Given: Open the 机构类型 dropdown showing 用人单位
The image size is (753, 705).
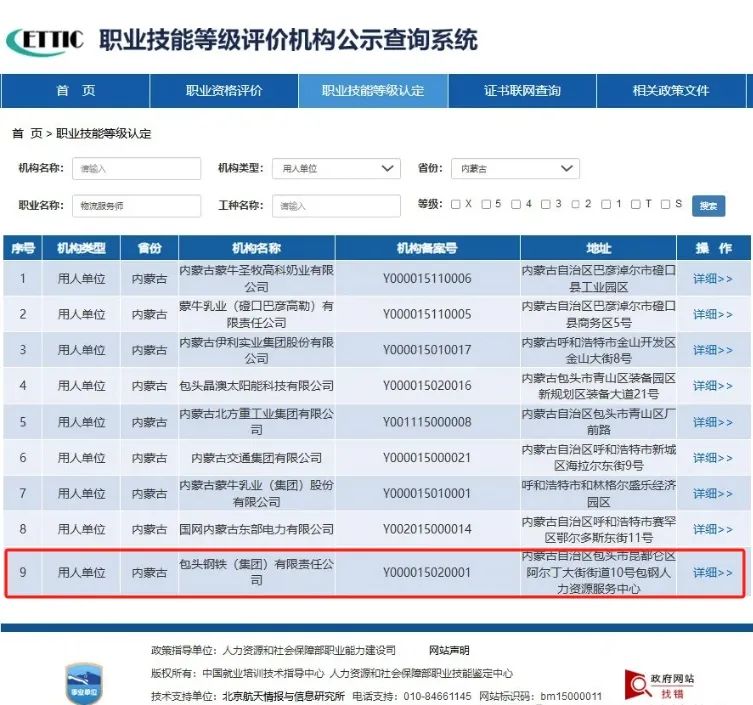Looking at the screenshot, I should coord(336,169).
